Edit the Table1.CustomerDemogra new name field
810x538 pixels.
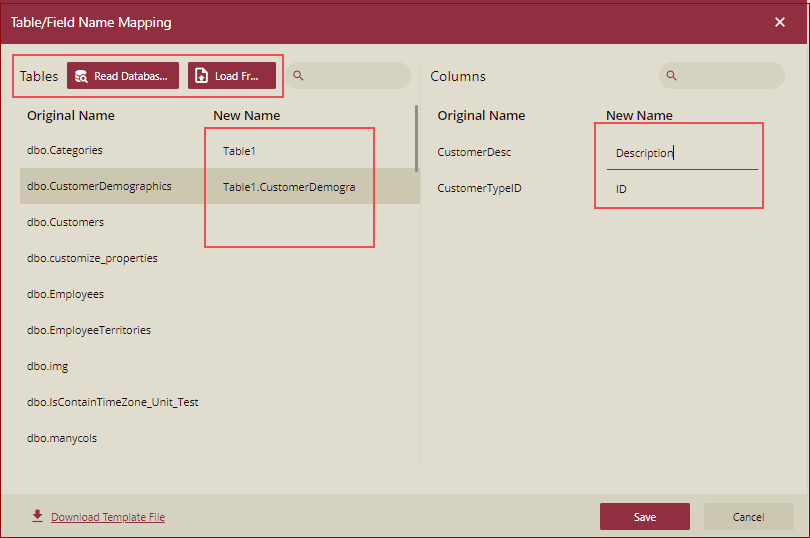(x=289, y=187)
